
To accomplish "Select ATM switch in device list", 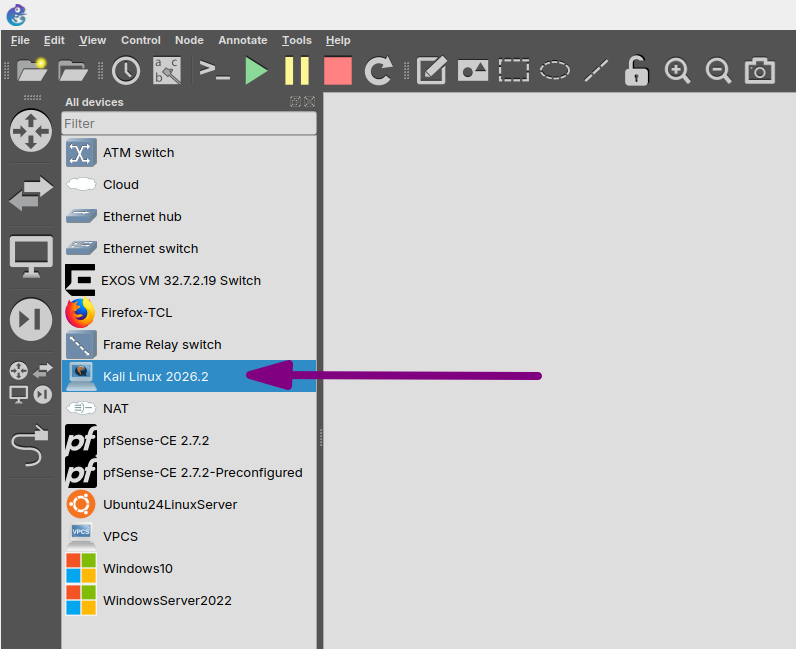I will (x=189, y=152).
